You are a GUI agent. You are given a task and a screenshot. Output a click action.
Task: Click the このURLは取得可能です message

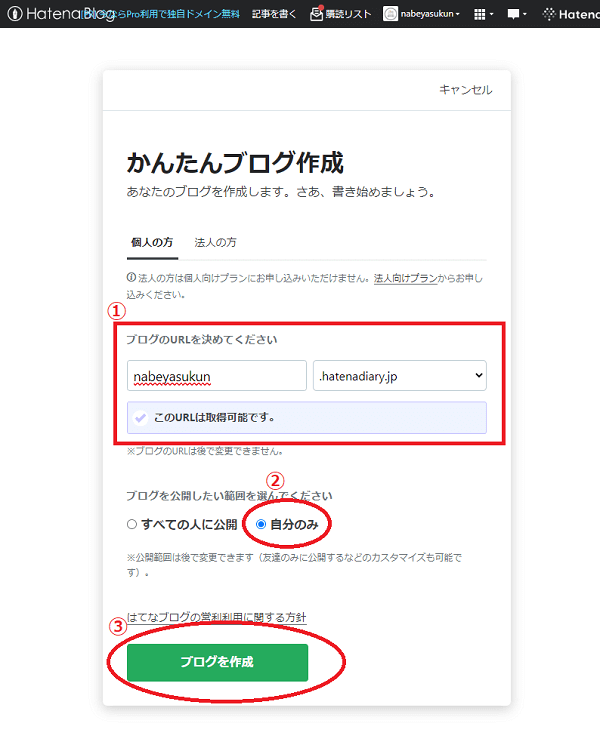[307, 417]
